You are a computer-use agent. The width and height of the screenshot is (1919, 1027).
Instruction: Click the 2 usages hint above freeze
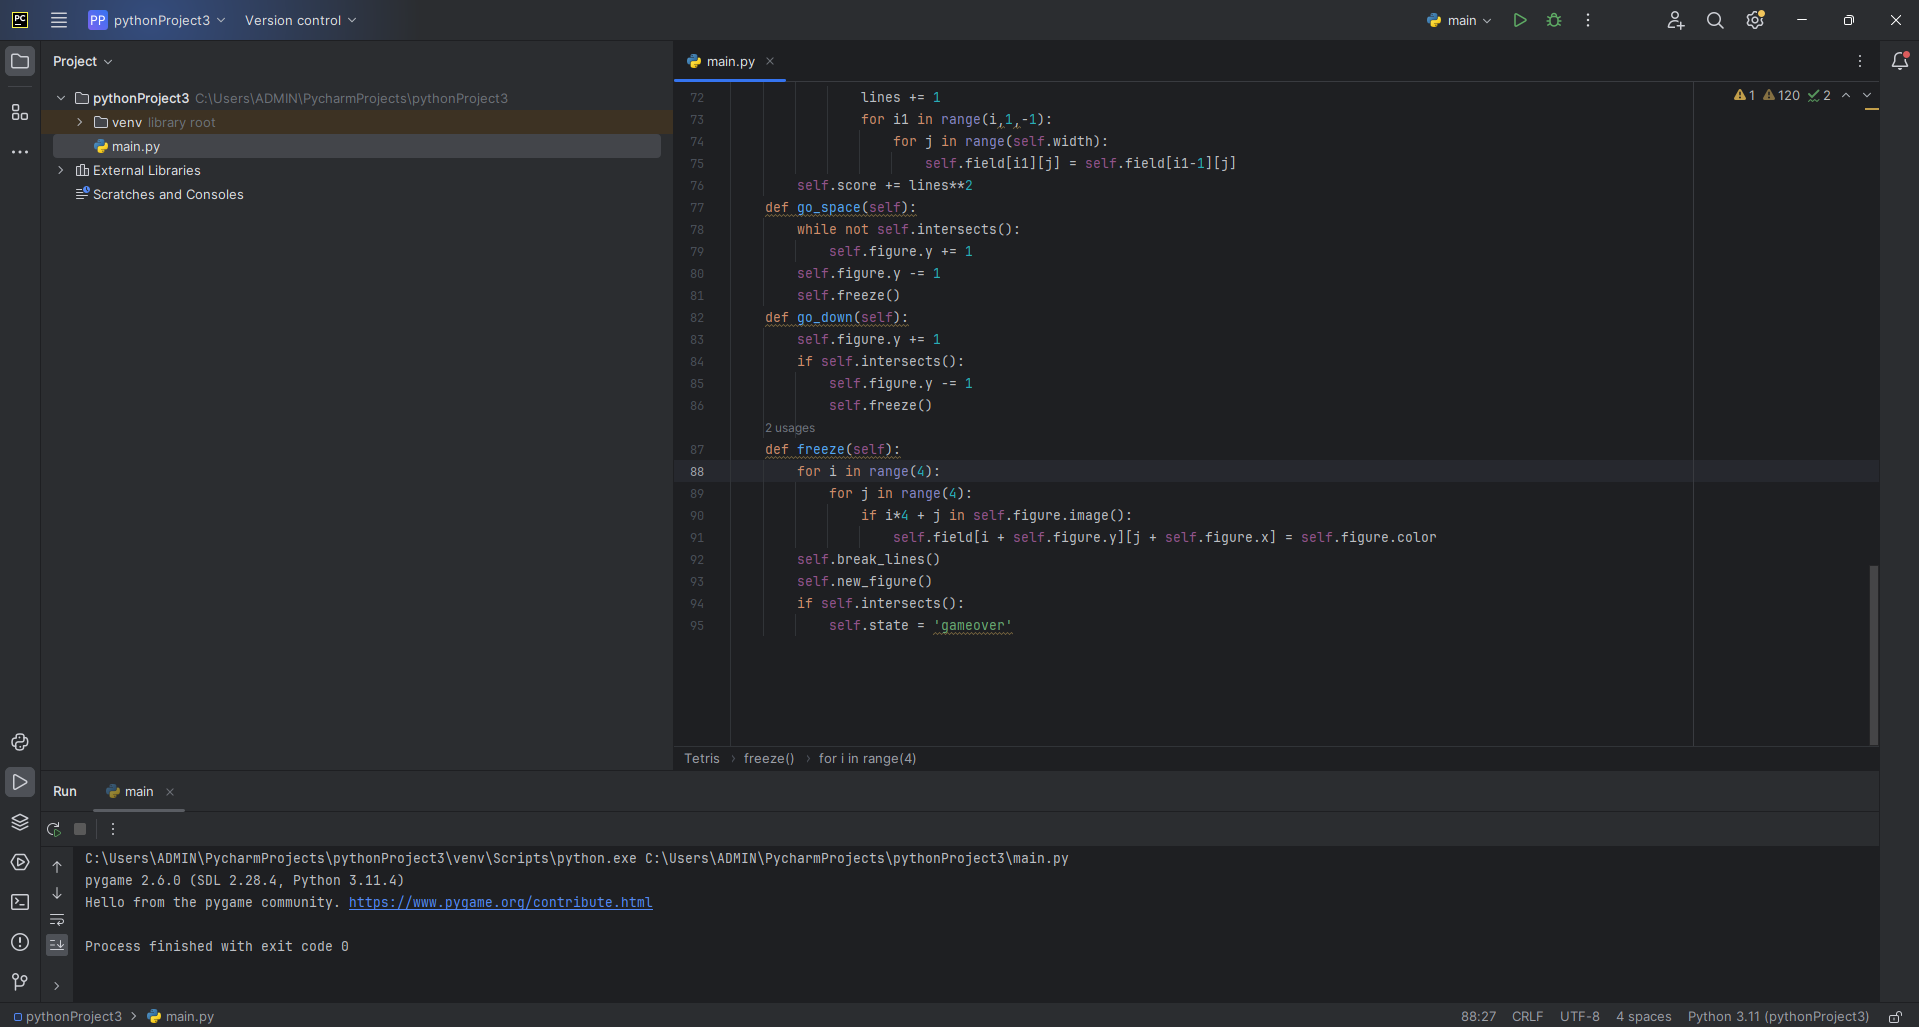[x=790, y=428]
